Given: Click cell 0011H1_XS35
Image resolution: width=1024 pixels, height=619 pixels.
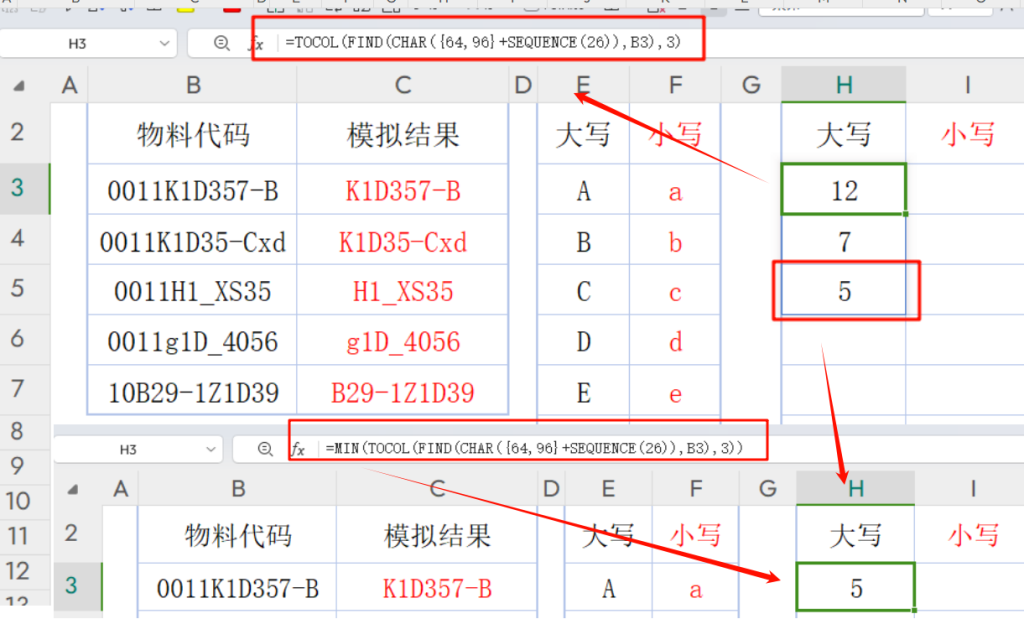Looking at the screenshot, I should [193, 291].
